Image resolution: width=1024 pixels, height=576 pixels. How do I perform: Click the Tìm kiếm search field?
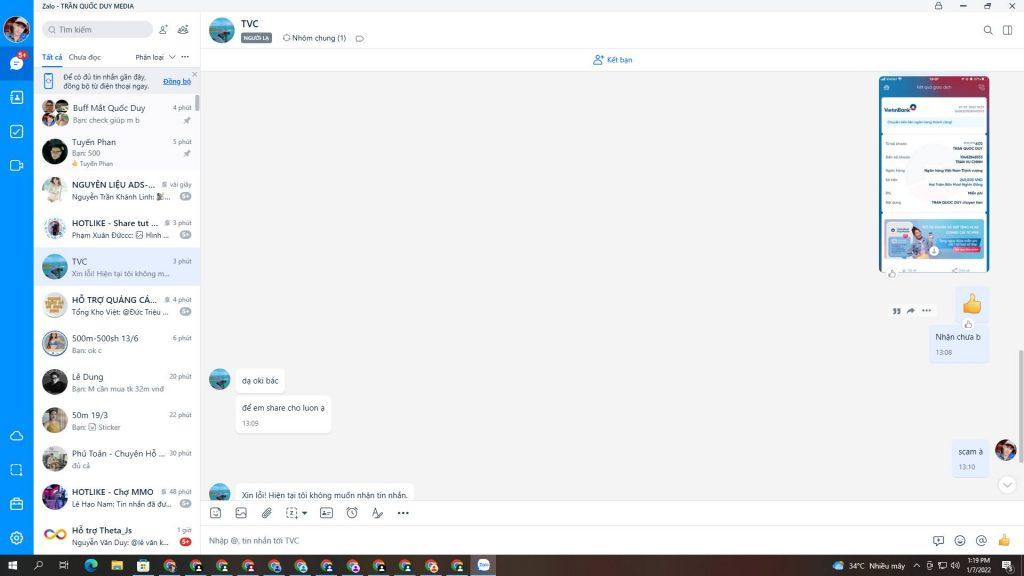click(x=98, y=30)
